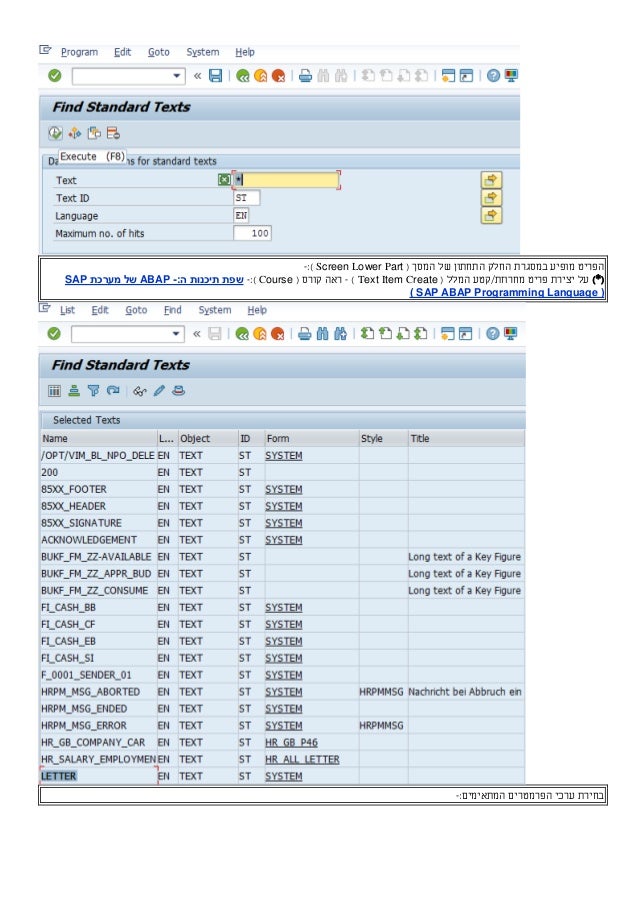
Task: Click the Change pencil icon in results toolbar
Action: click(x=159, y=391)
